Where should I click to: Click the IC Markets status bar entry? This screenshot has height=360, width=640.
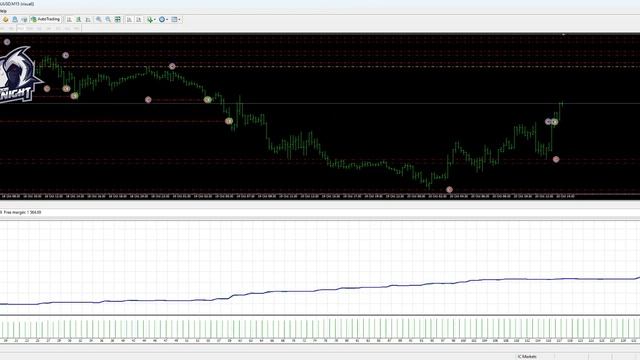pyautogui.click(x=527, y=357)
